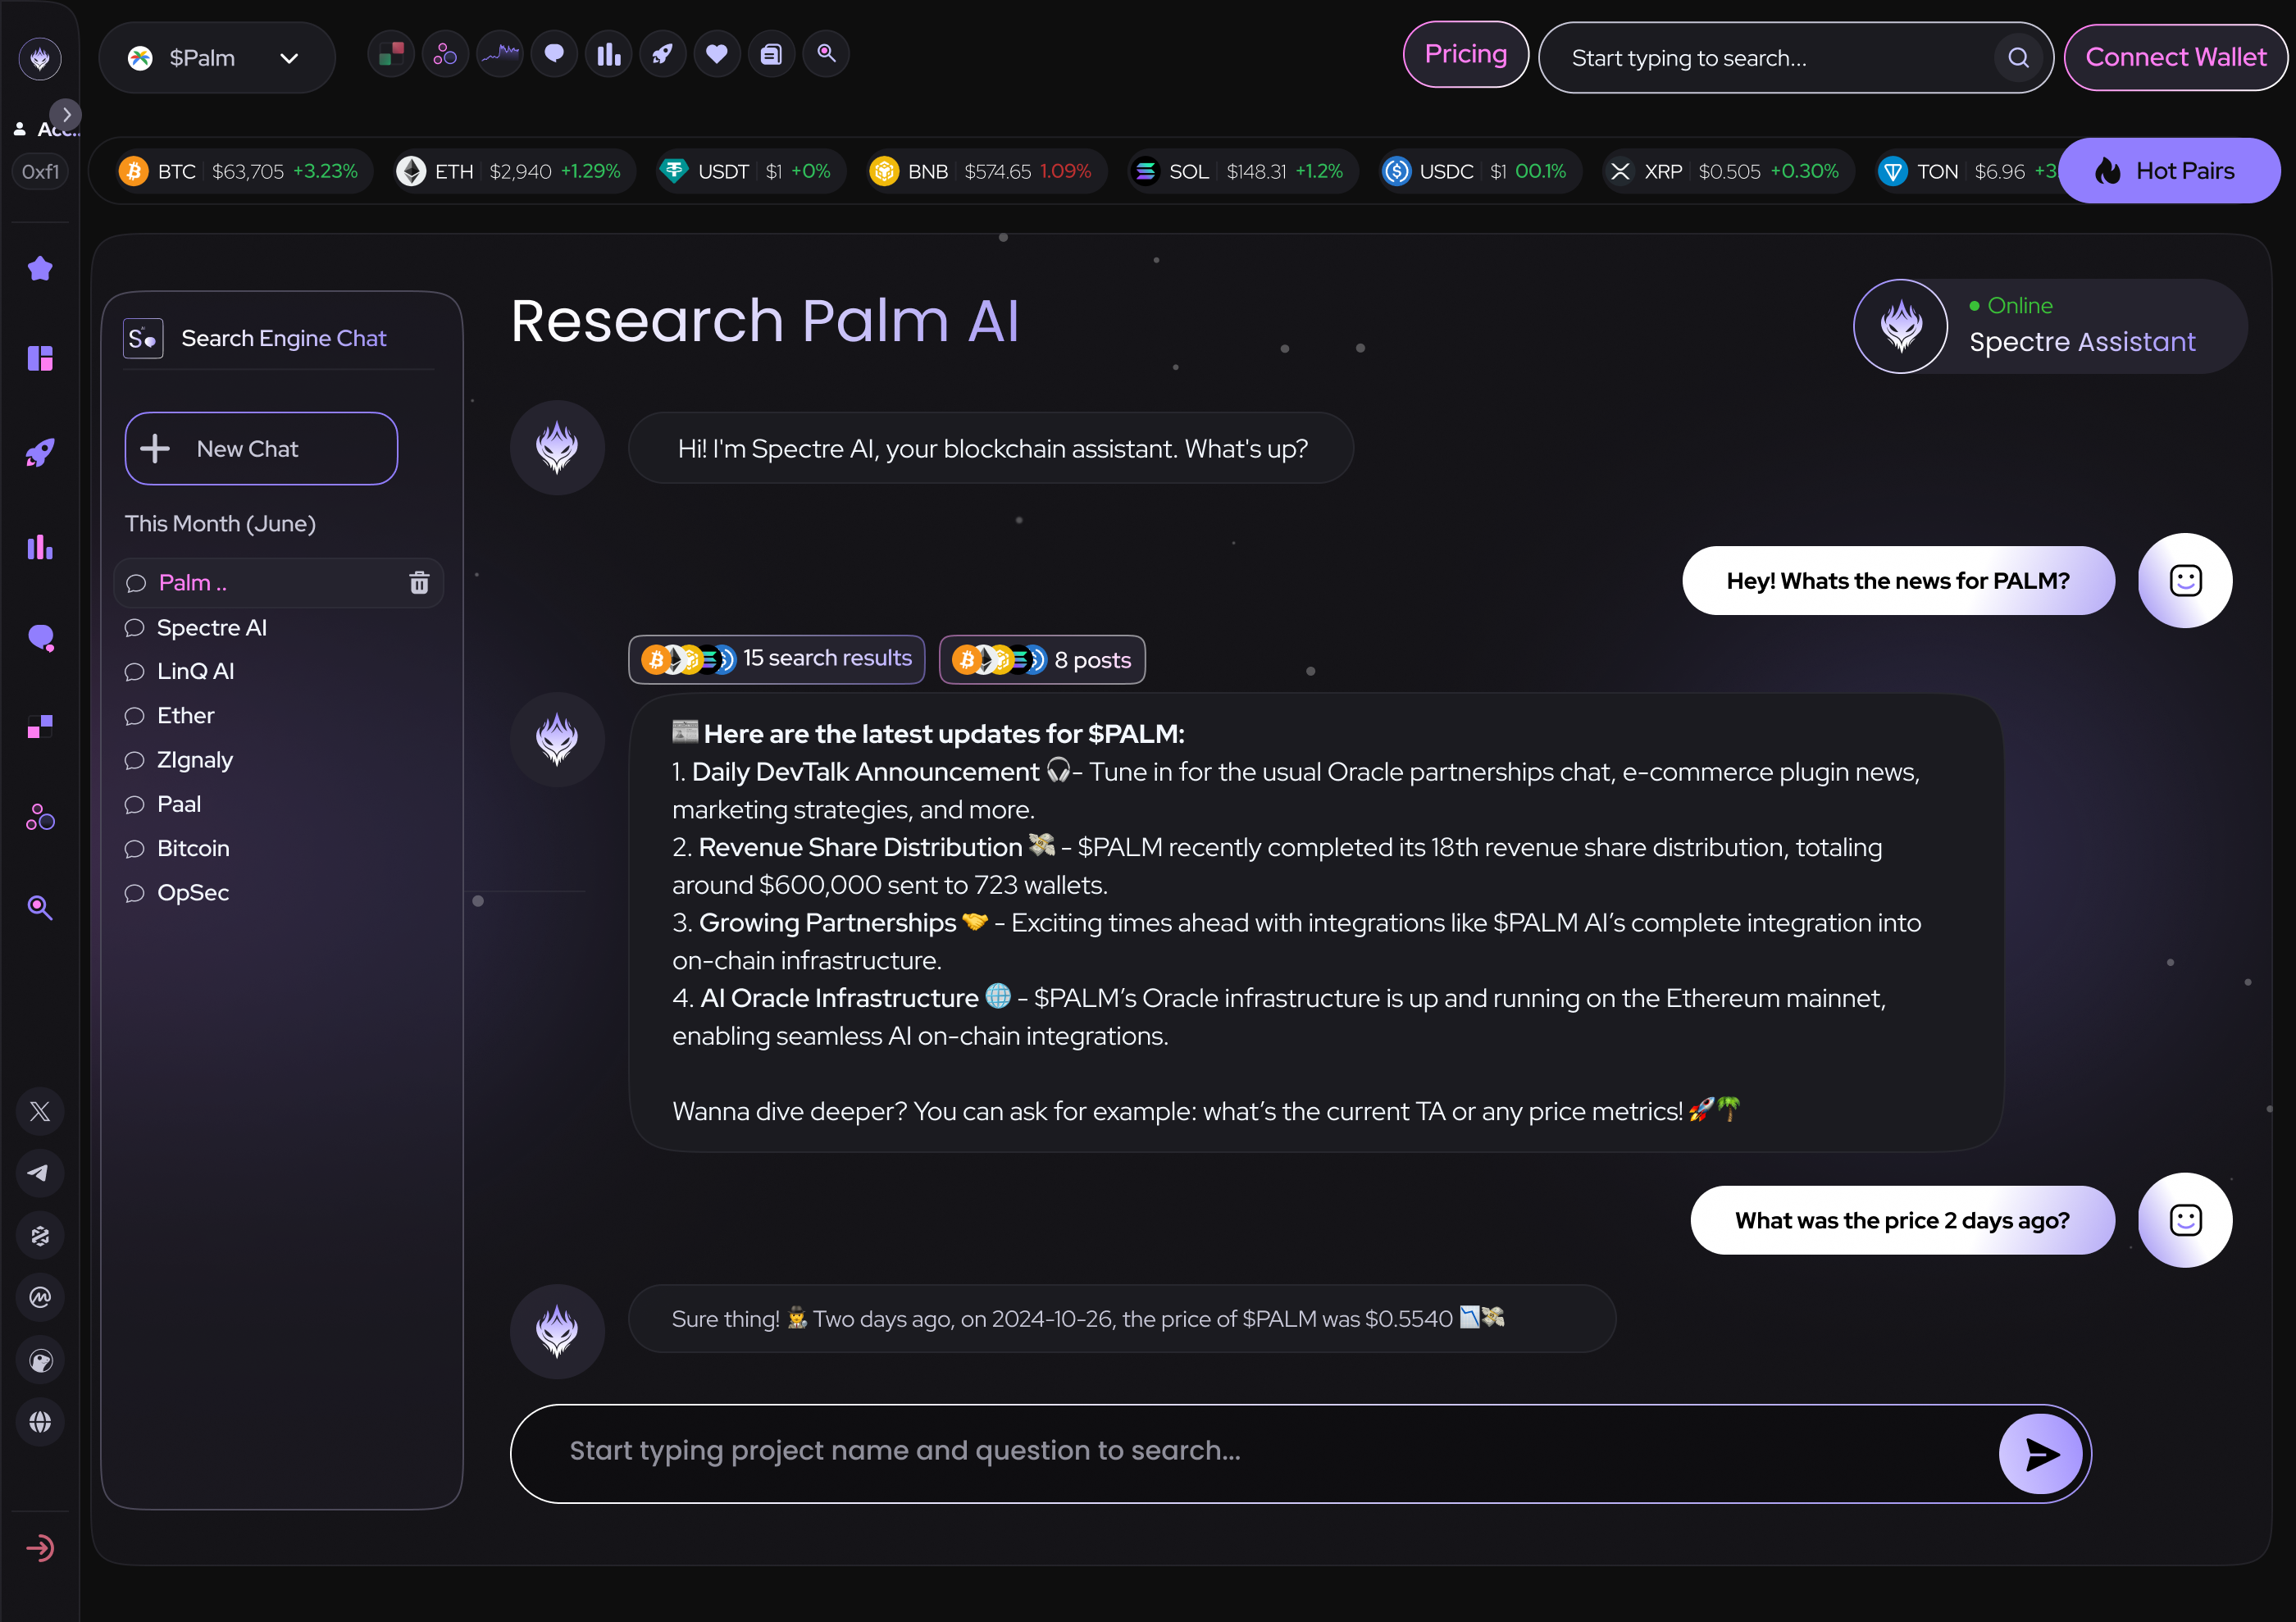2296x1622 pixels.
Task: Click the heatmap squares icon in the sidebar
Action: [x=40, y=727]
